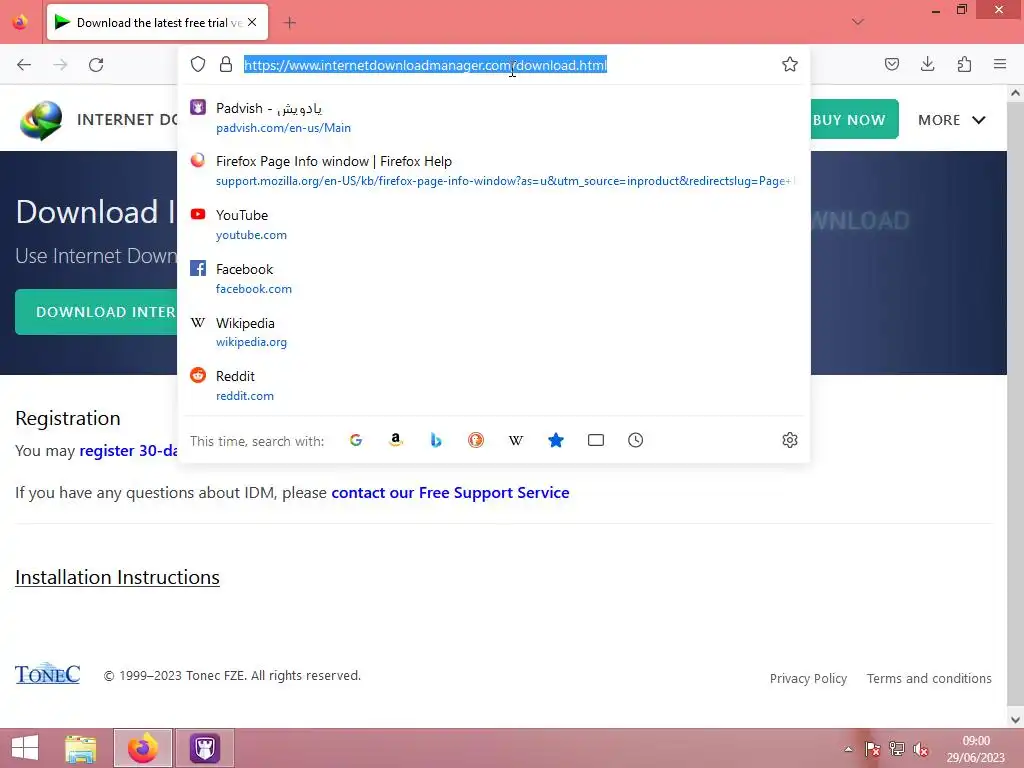
Task: Click Firefox icon in taskbar
Action: point(143,748)
